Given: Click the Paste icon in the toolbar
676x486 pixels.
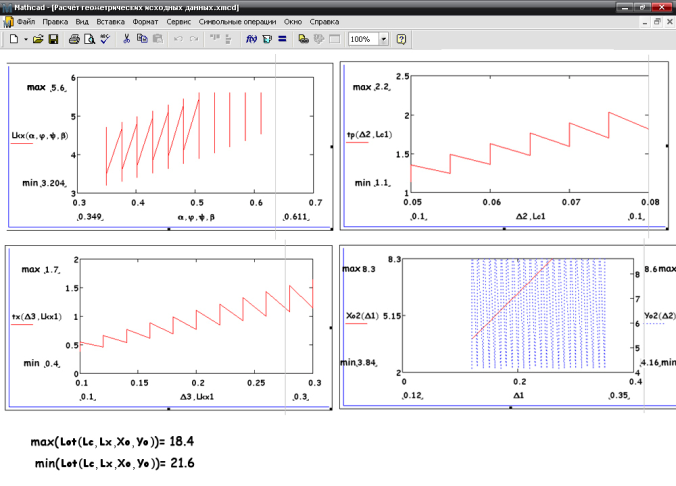Looking at the screenshot, I should [157, 39].
